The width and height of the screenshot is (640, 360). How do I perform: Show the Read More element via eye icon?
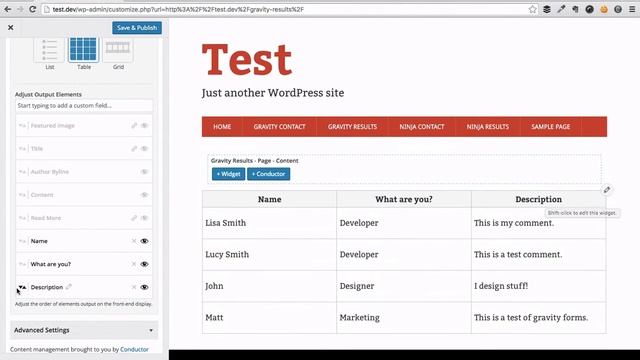(x=144, y=218)
